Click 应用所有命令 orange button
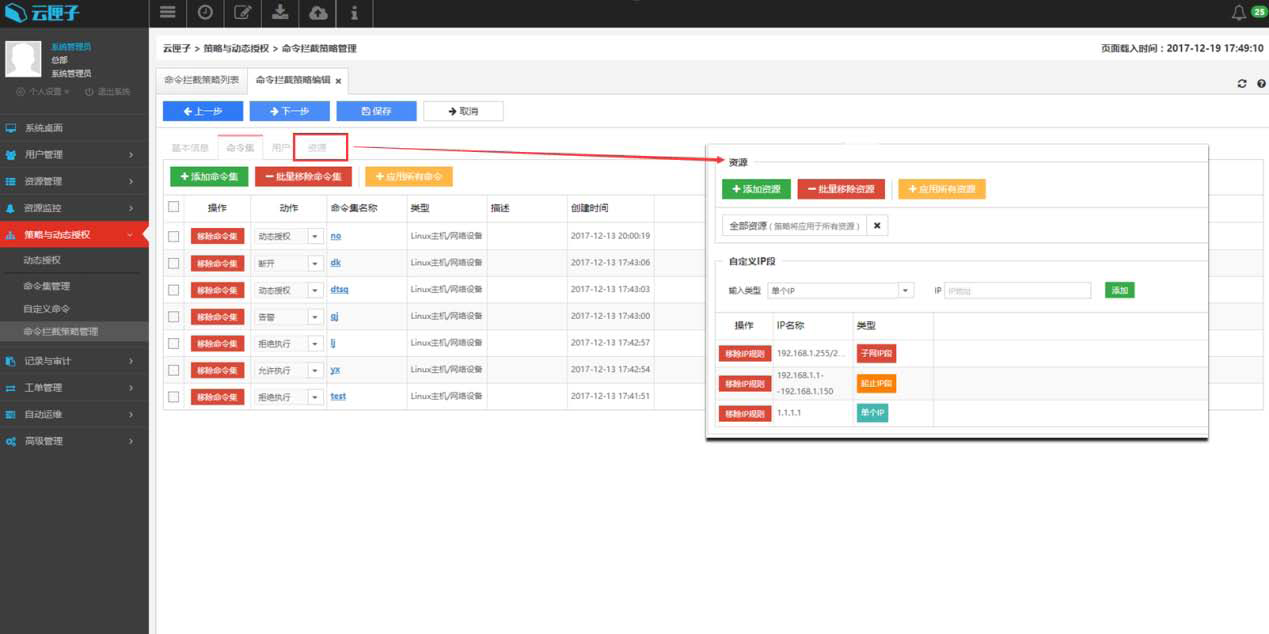The image size is (1269, 634). (408, 177)
